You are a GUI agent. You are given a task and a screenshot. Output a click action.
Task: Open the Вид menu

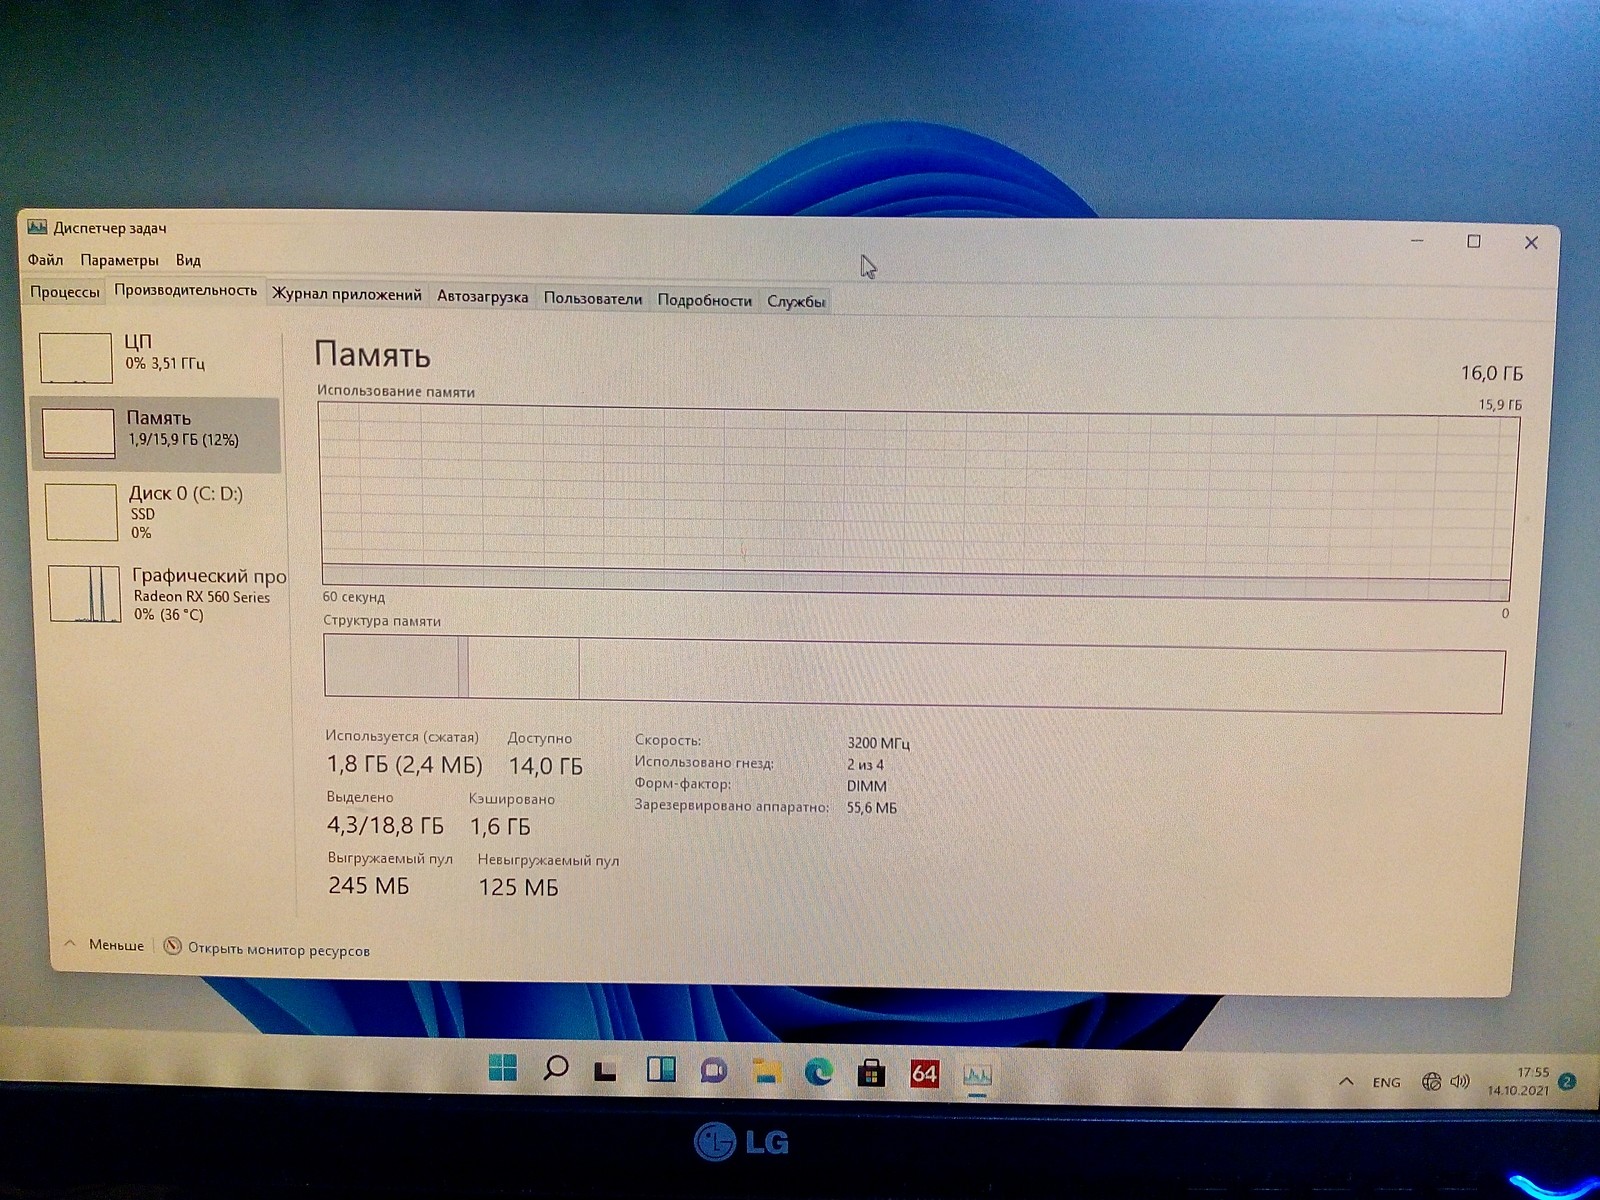tap(188, 260)
